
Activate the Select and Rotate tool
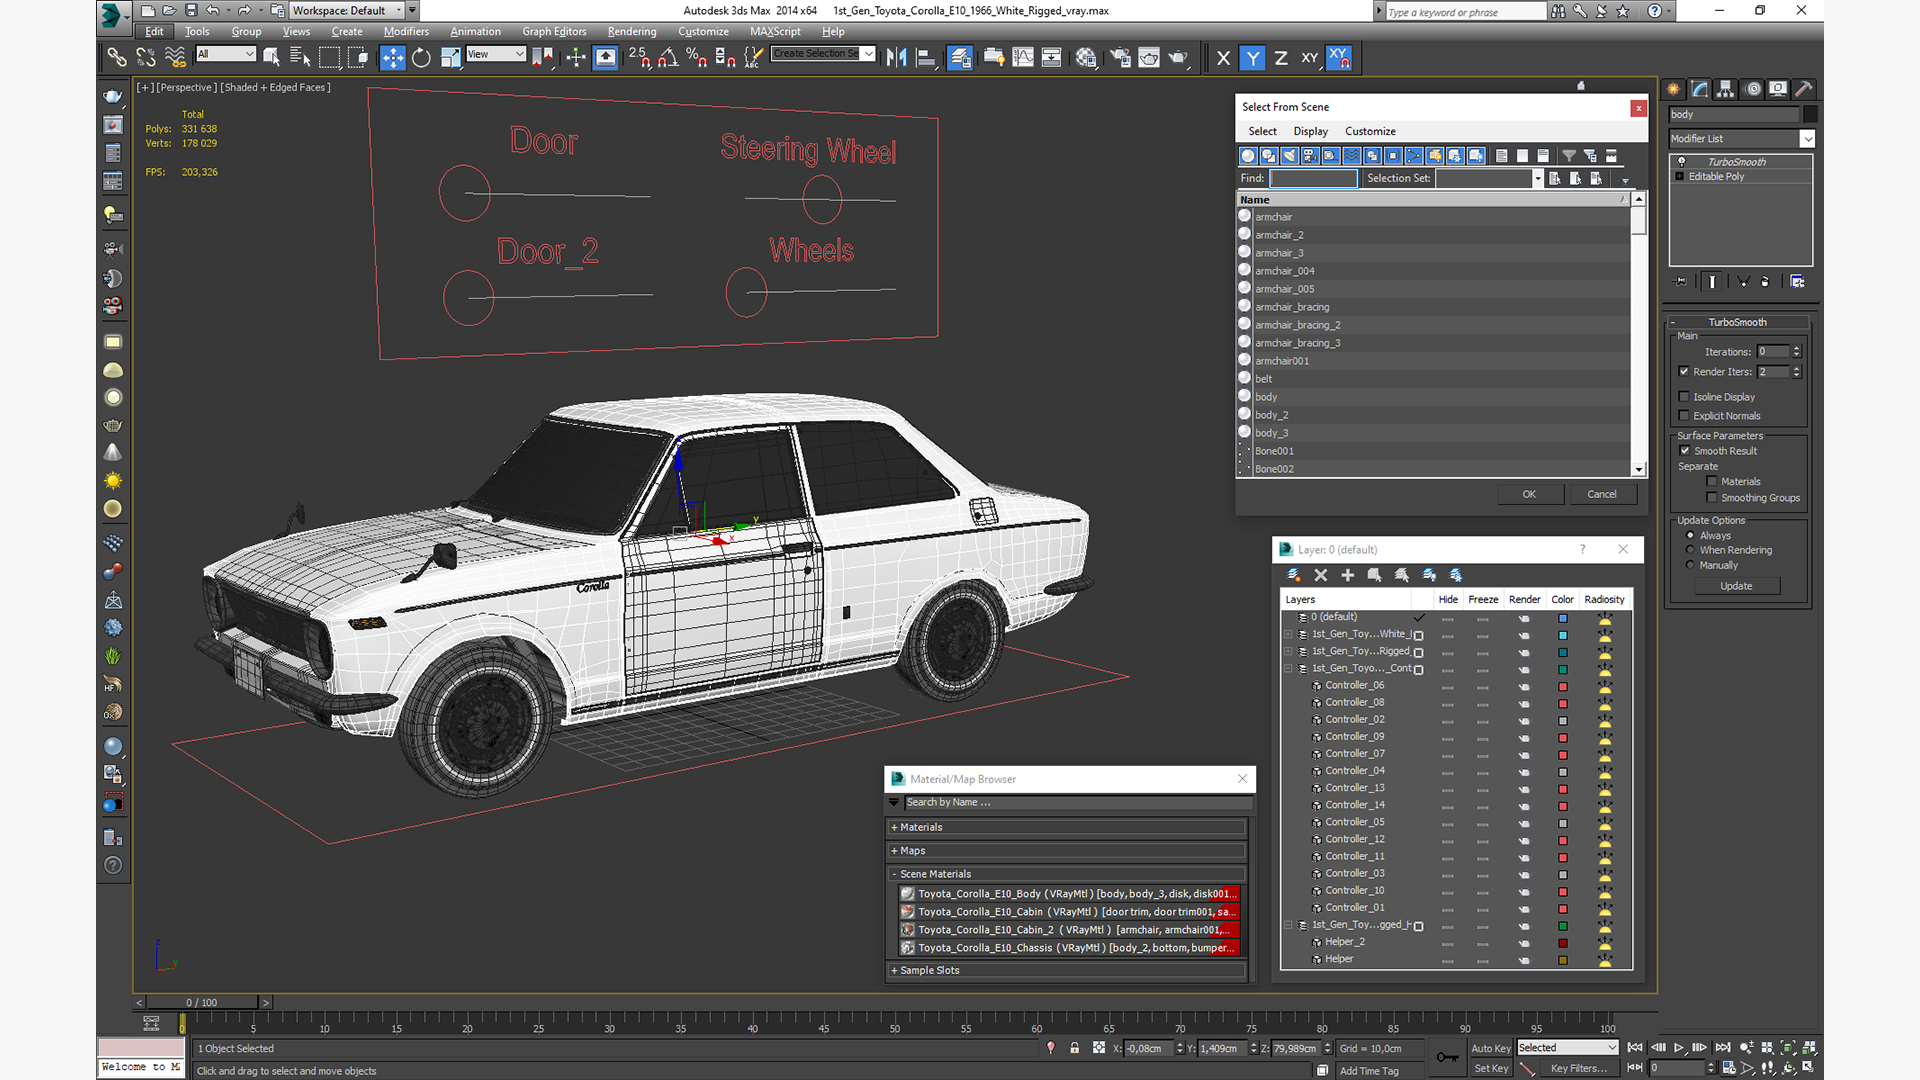(421, 58)
